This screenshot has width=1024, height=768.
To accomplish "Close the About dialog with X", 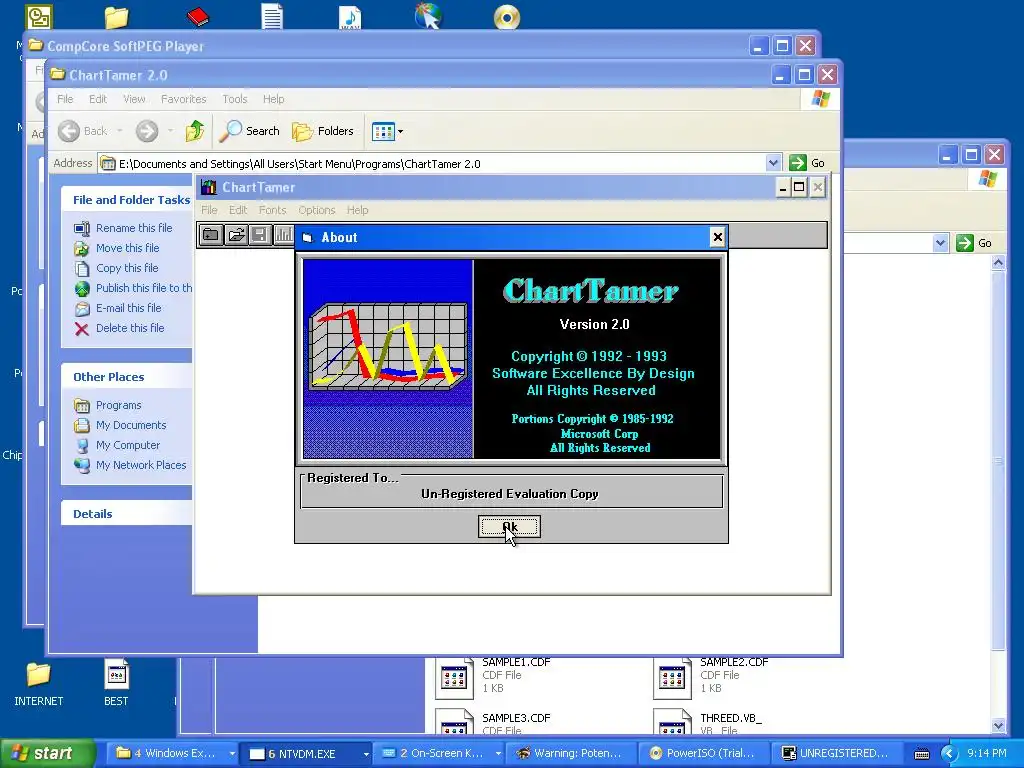I will click(717, 237).
